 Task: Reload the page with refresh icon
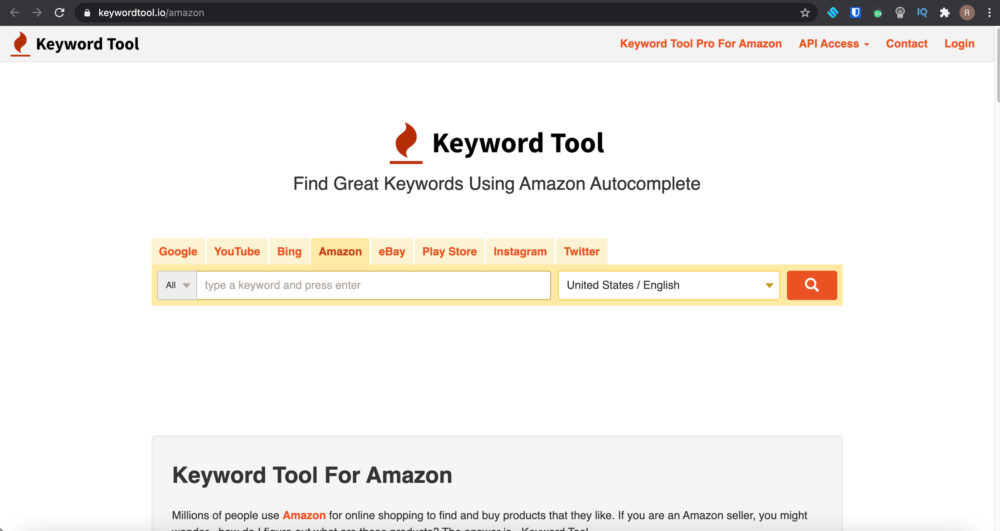pos(59,13)
